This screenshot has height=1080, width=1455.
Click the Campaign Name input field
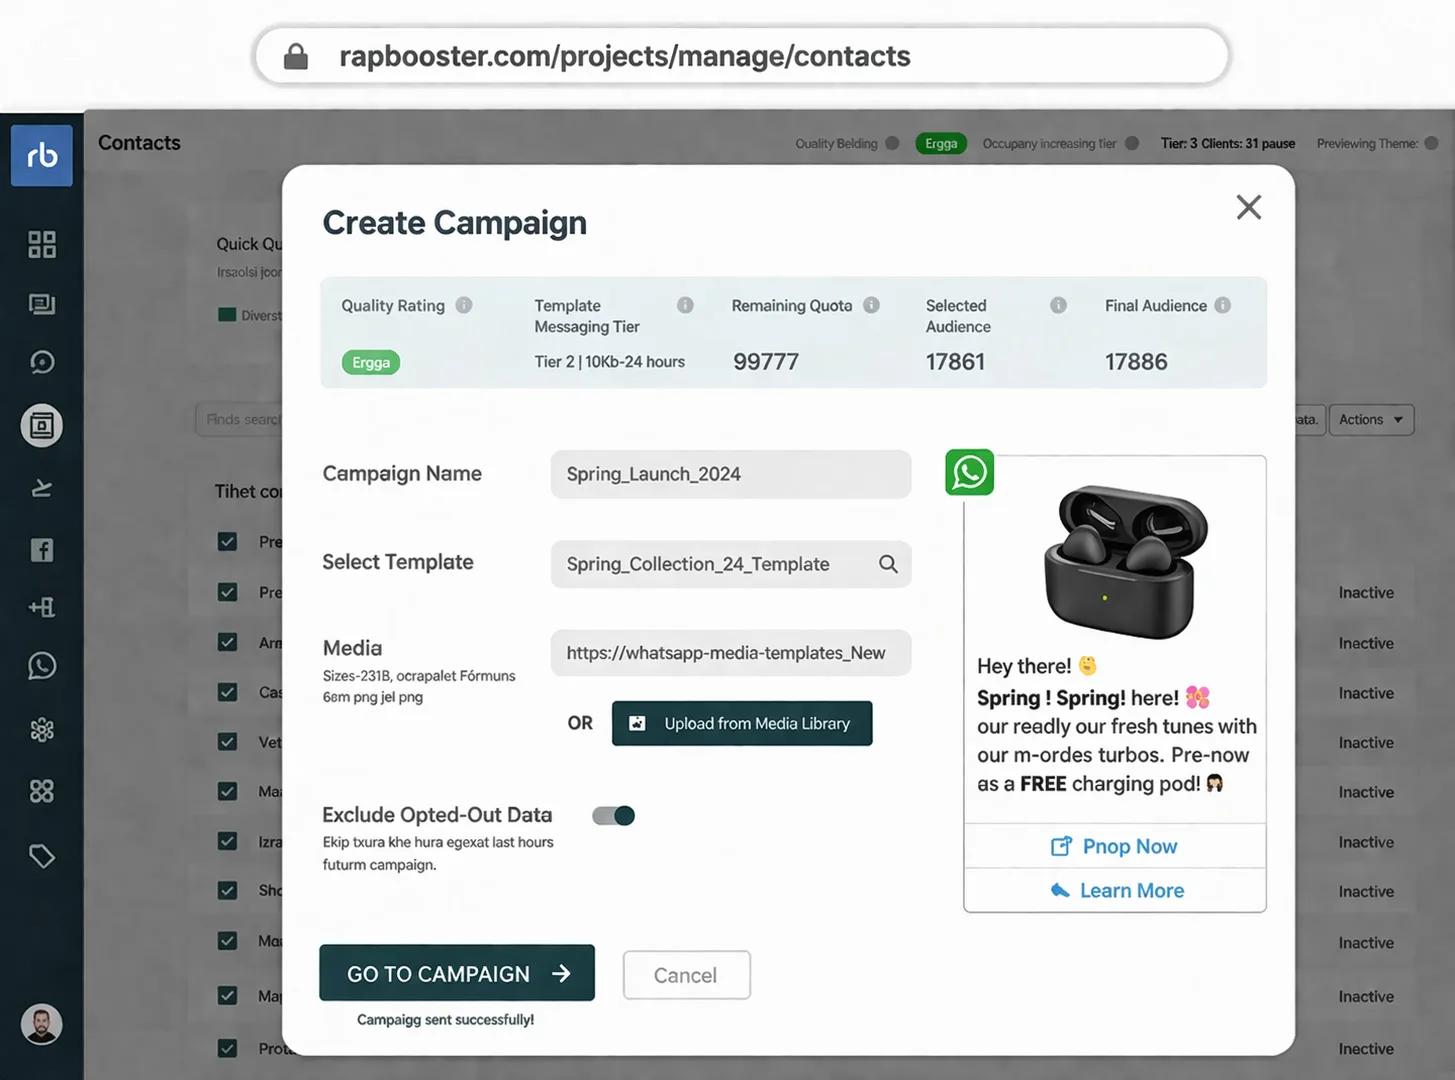coord(730,474)
